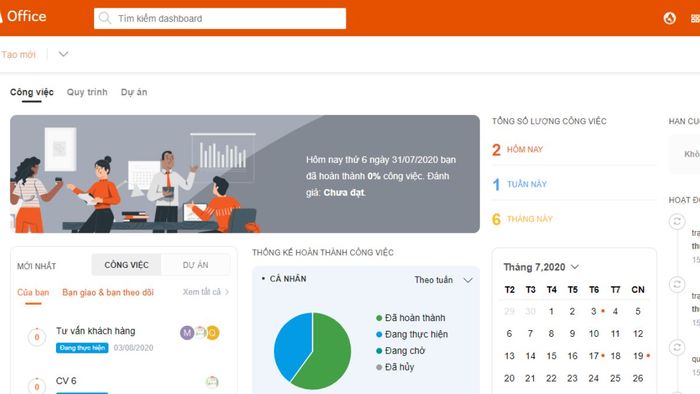Select day 24 in the calendar
Screen dimensions: 700x394
click(x=593, y=378)
